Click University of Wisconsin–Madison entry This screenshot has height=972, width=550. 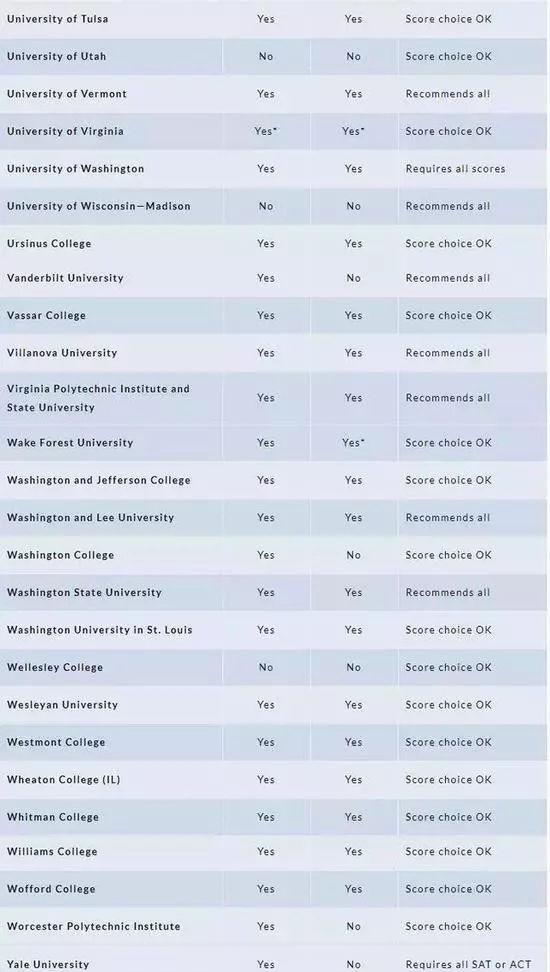tap(99, 206)
